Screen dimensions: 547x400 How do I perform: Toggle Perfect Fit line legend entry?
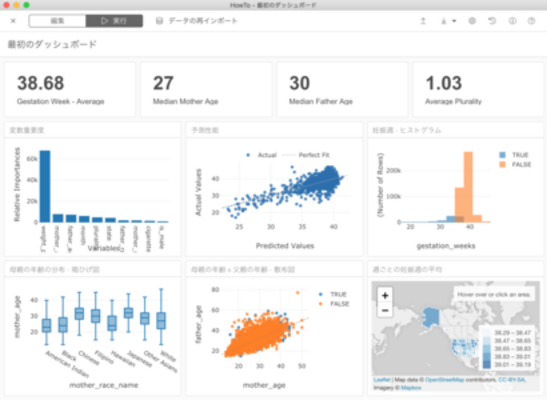click(306, 155)
